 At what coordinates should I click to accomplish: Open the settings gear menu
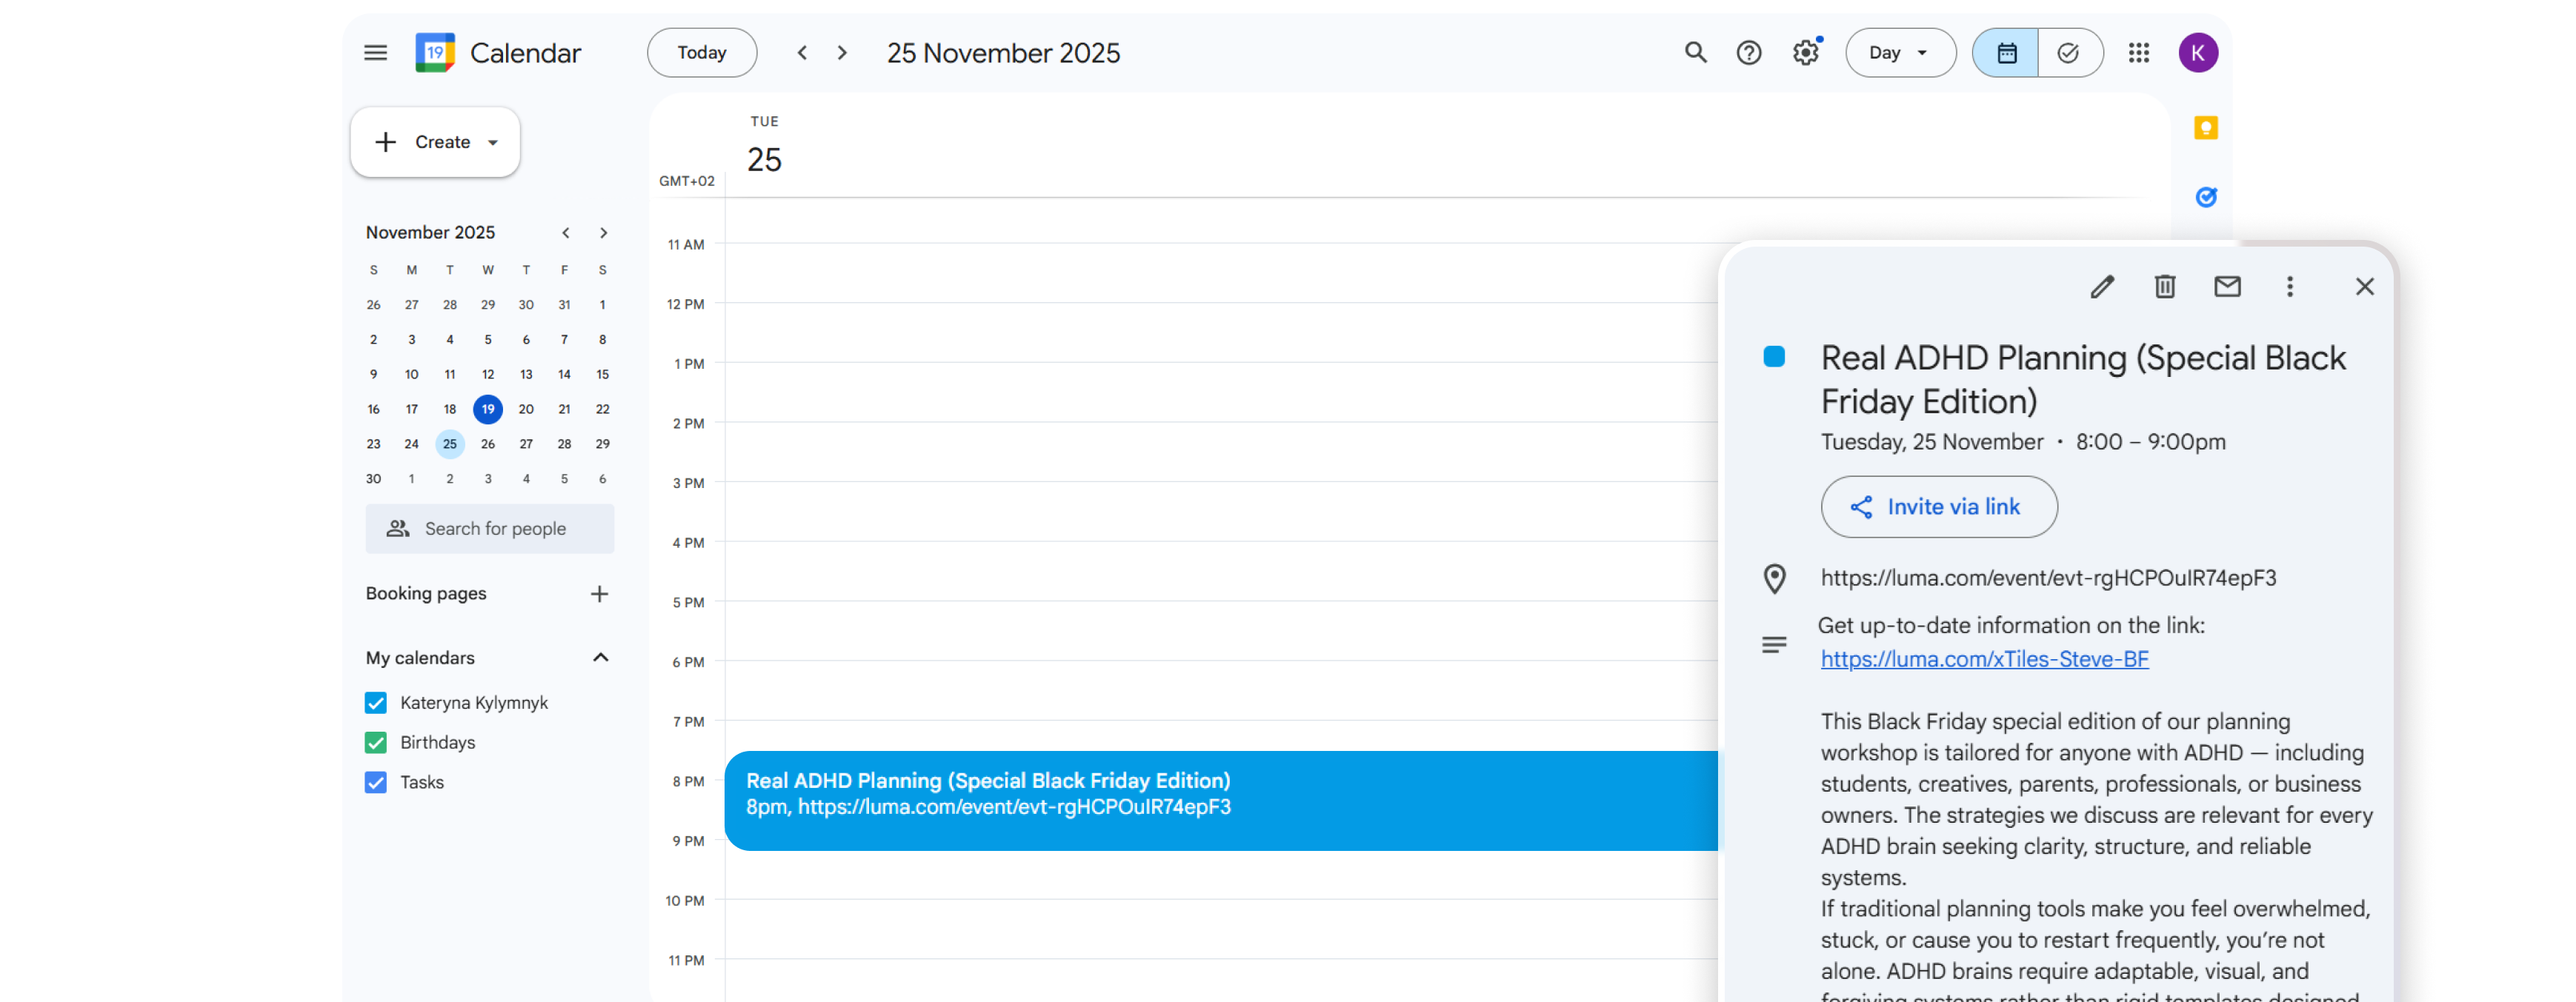pos(1805,53)
